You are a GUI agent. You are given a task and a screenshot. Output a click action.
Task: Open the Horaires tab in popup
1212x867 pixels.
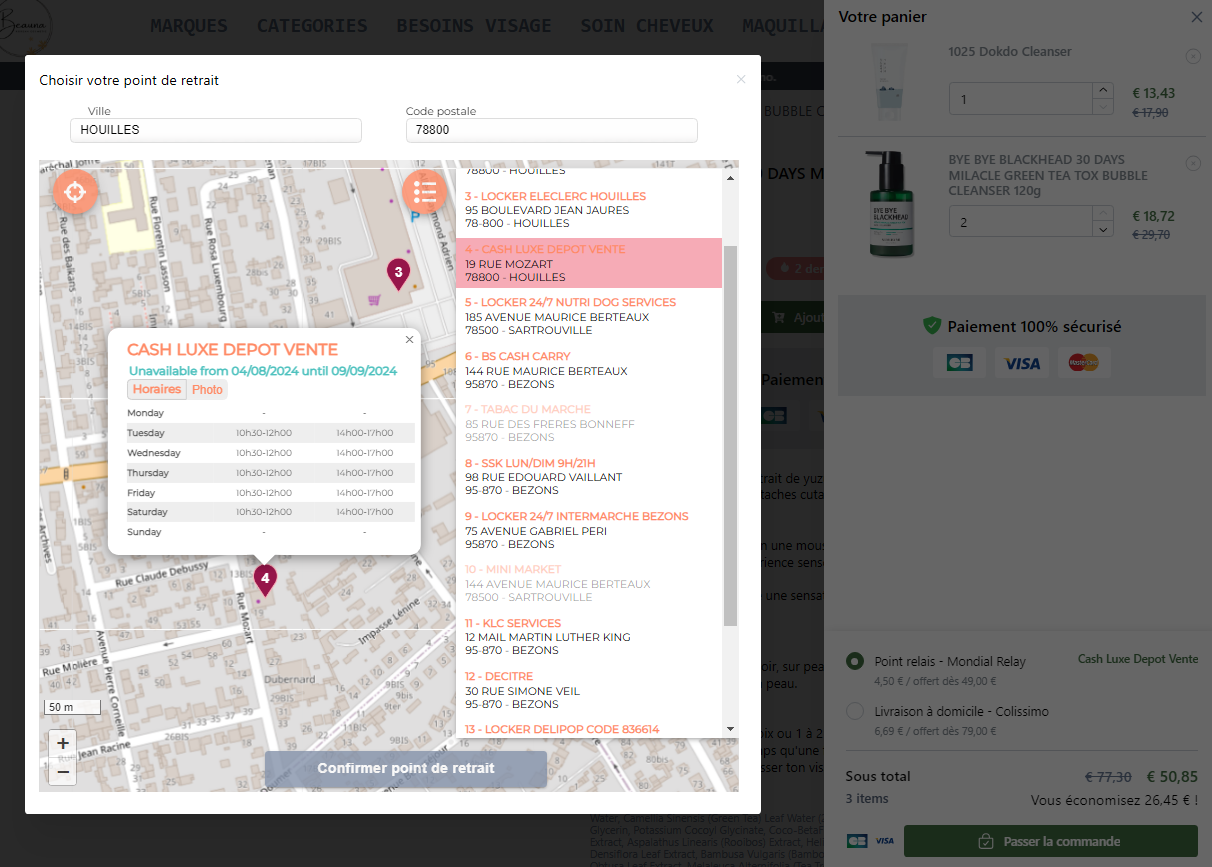click(157, 390)
